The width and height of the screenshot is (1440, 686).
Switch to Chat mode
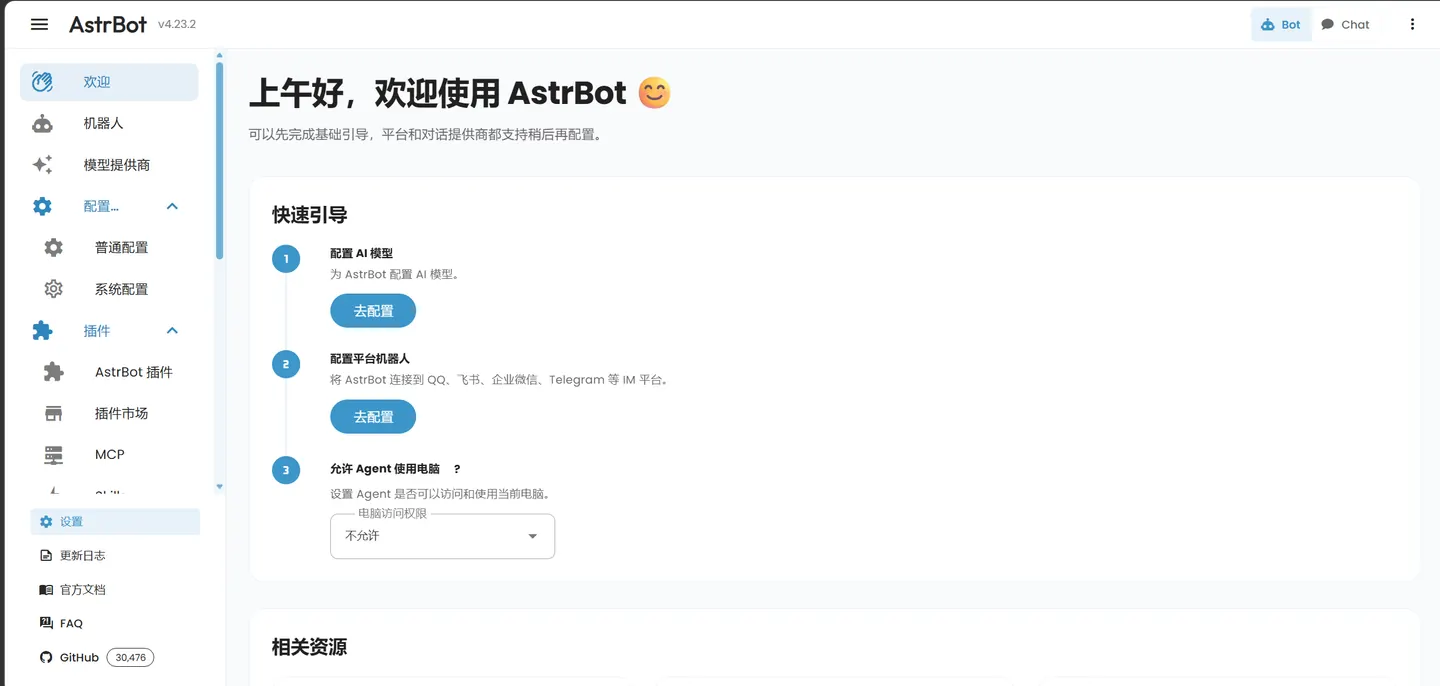click(x=1345, y=25)
